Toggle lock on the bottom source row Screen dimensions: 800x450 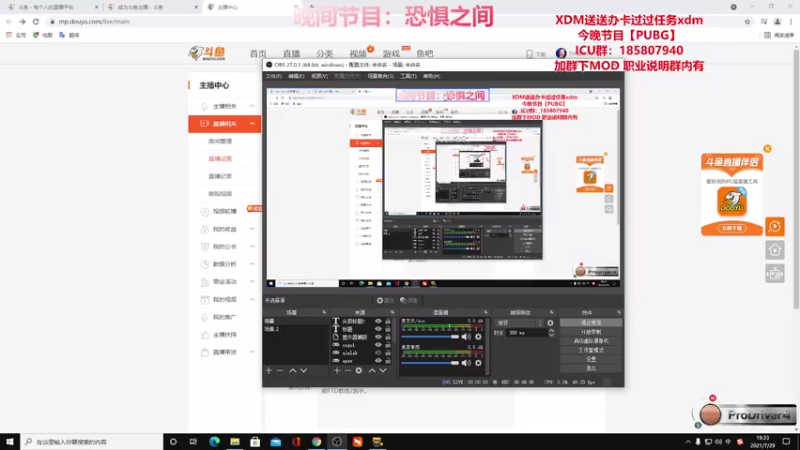(388, 361)
